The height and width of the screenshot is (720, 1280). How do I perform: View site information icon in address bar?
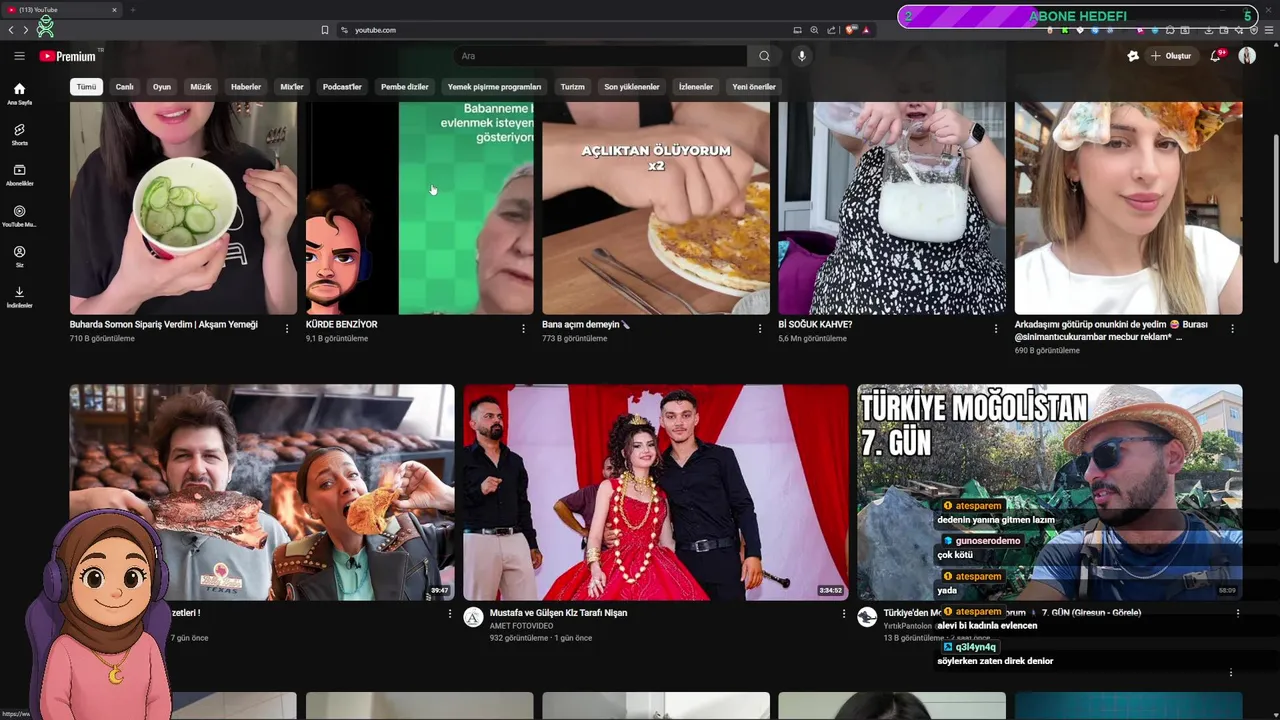(344, 30)
